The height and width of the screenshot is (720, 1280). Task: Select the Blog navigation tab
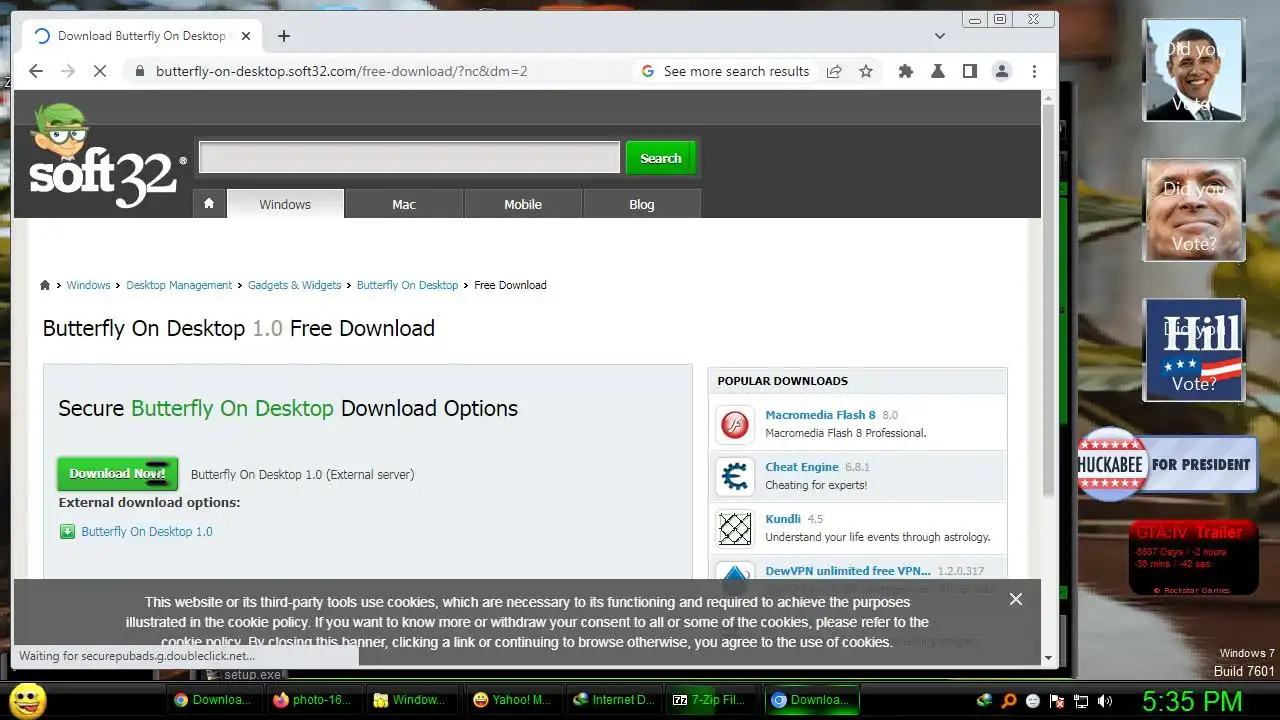click(642, 204)
